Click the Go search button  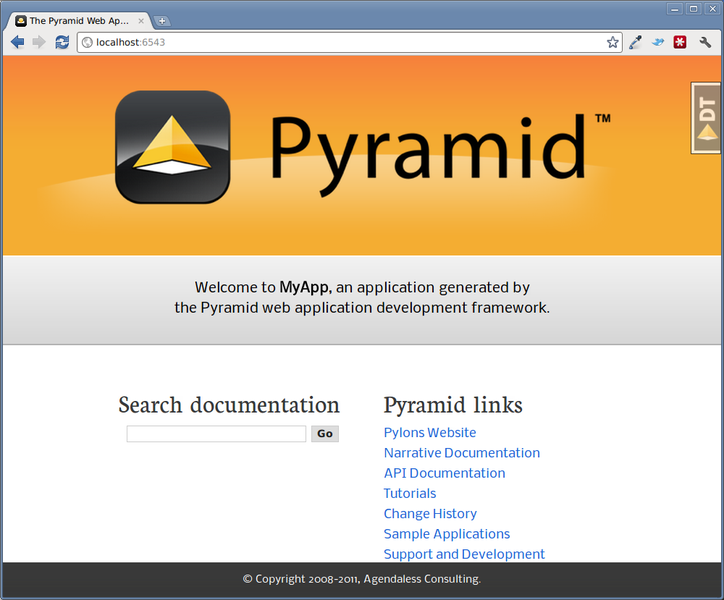point(325,434)
